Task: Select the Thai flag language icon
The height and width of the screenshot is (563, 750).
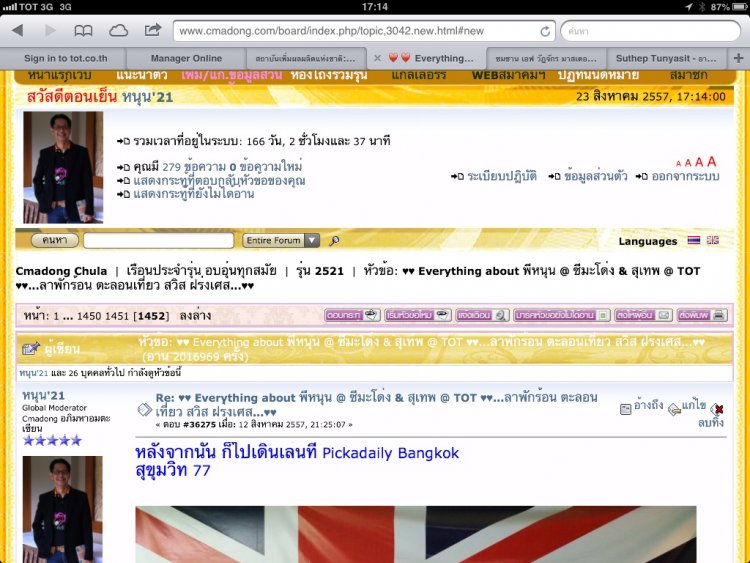Action: 694,240
